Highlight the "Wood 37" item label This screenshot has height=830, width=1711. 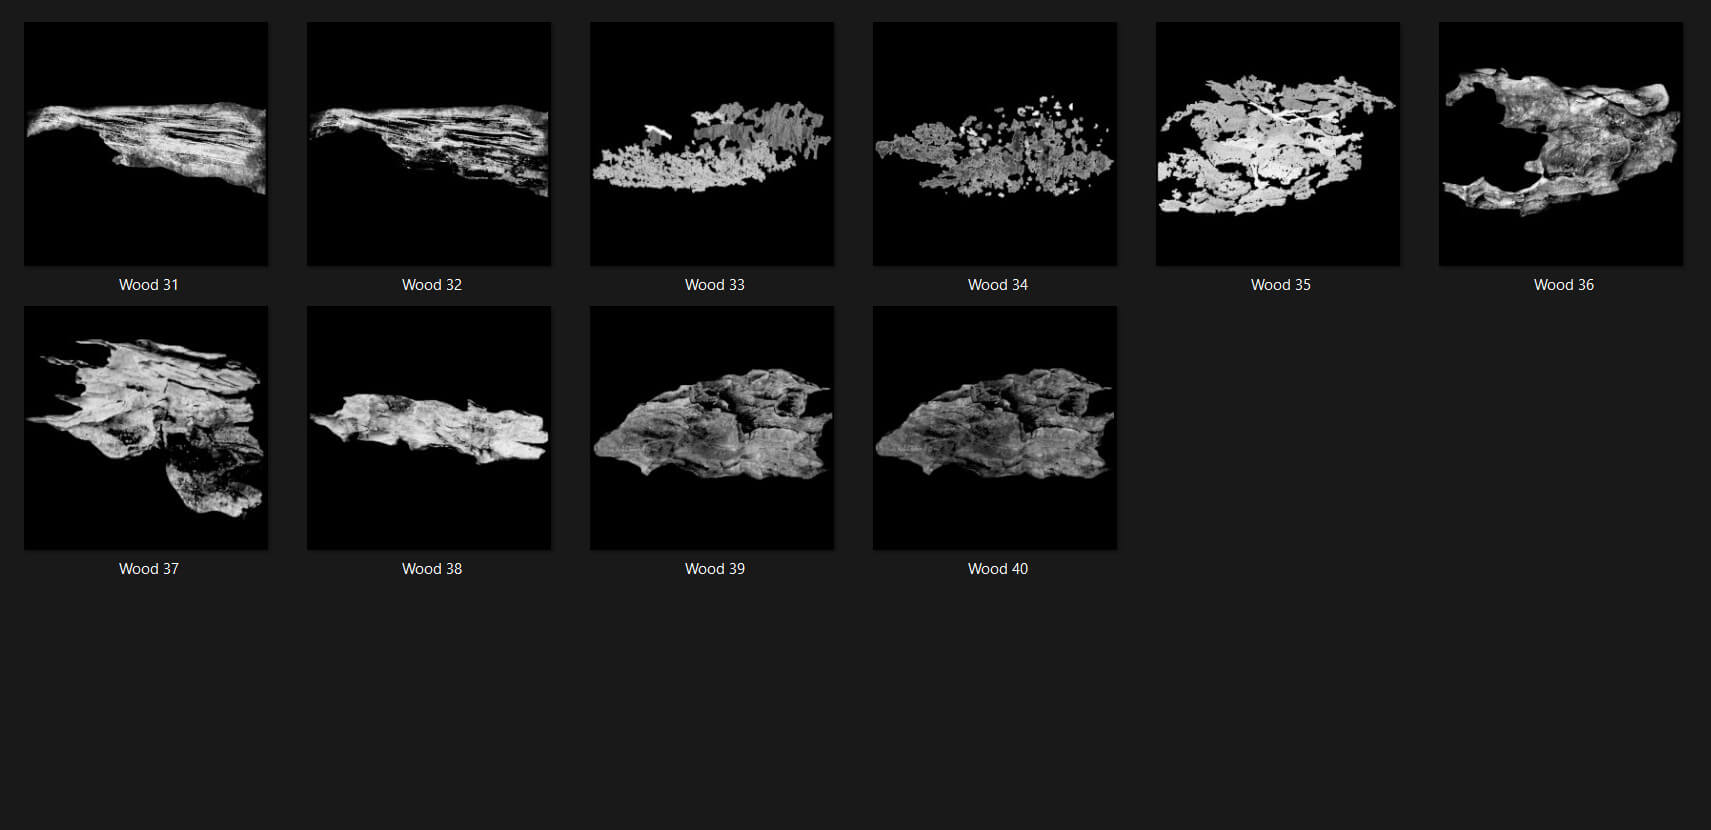[x=149, y=569]
